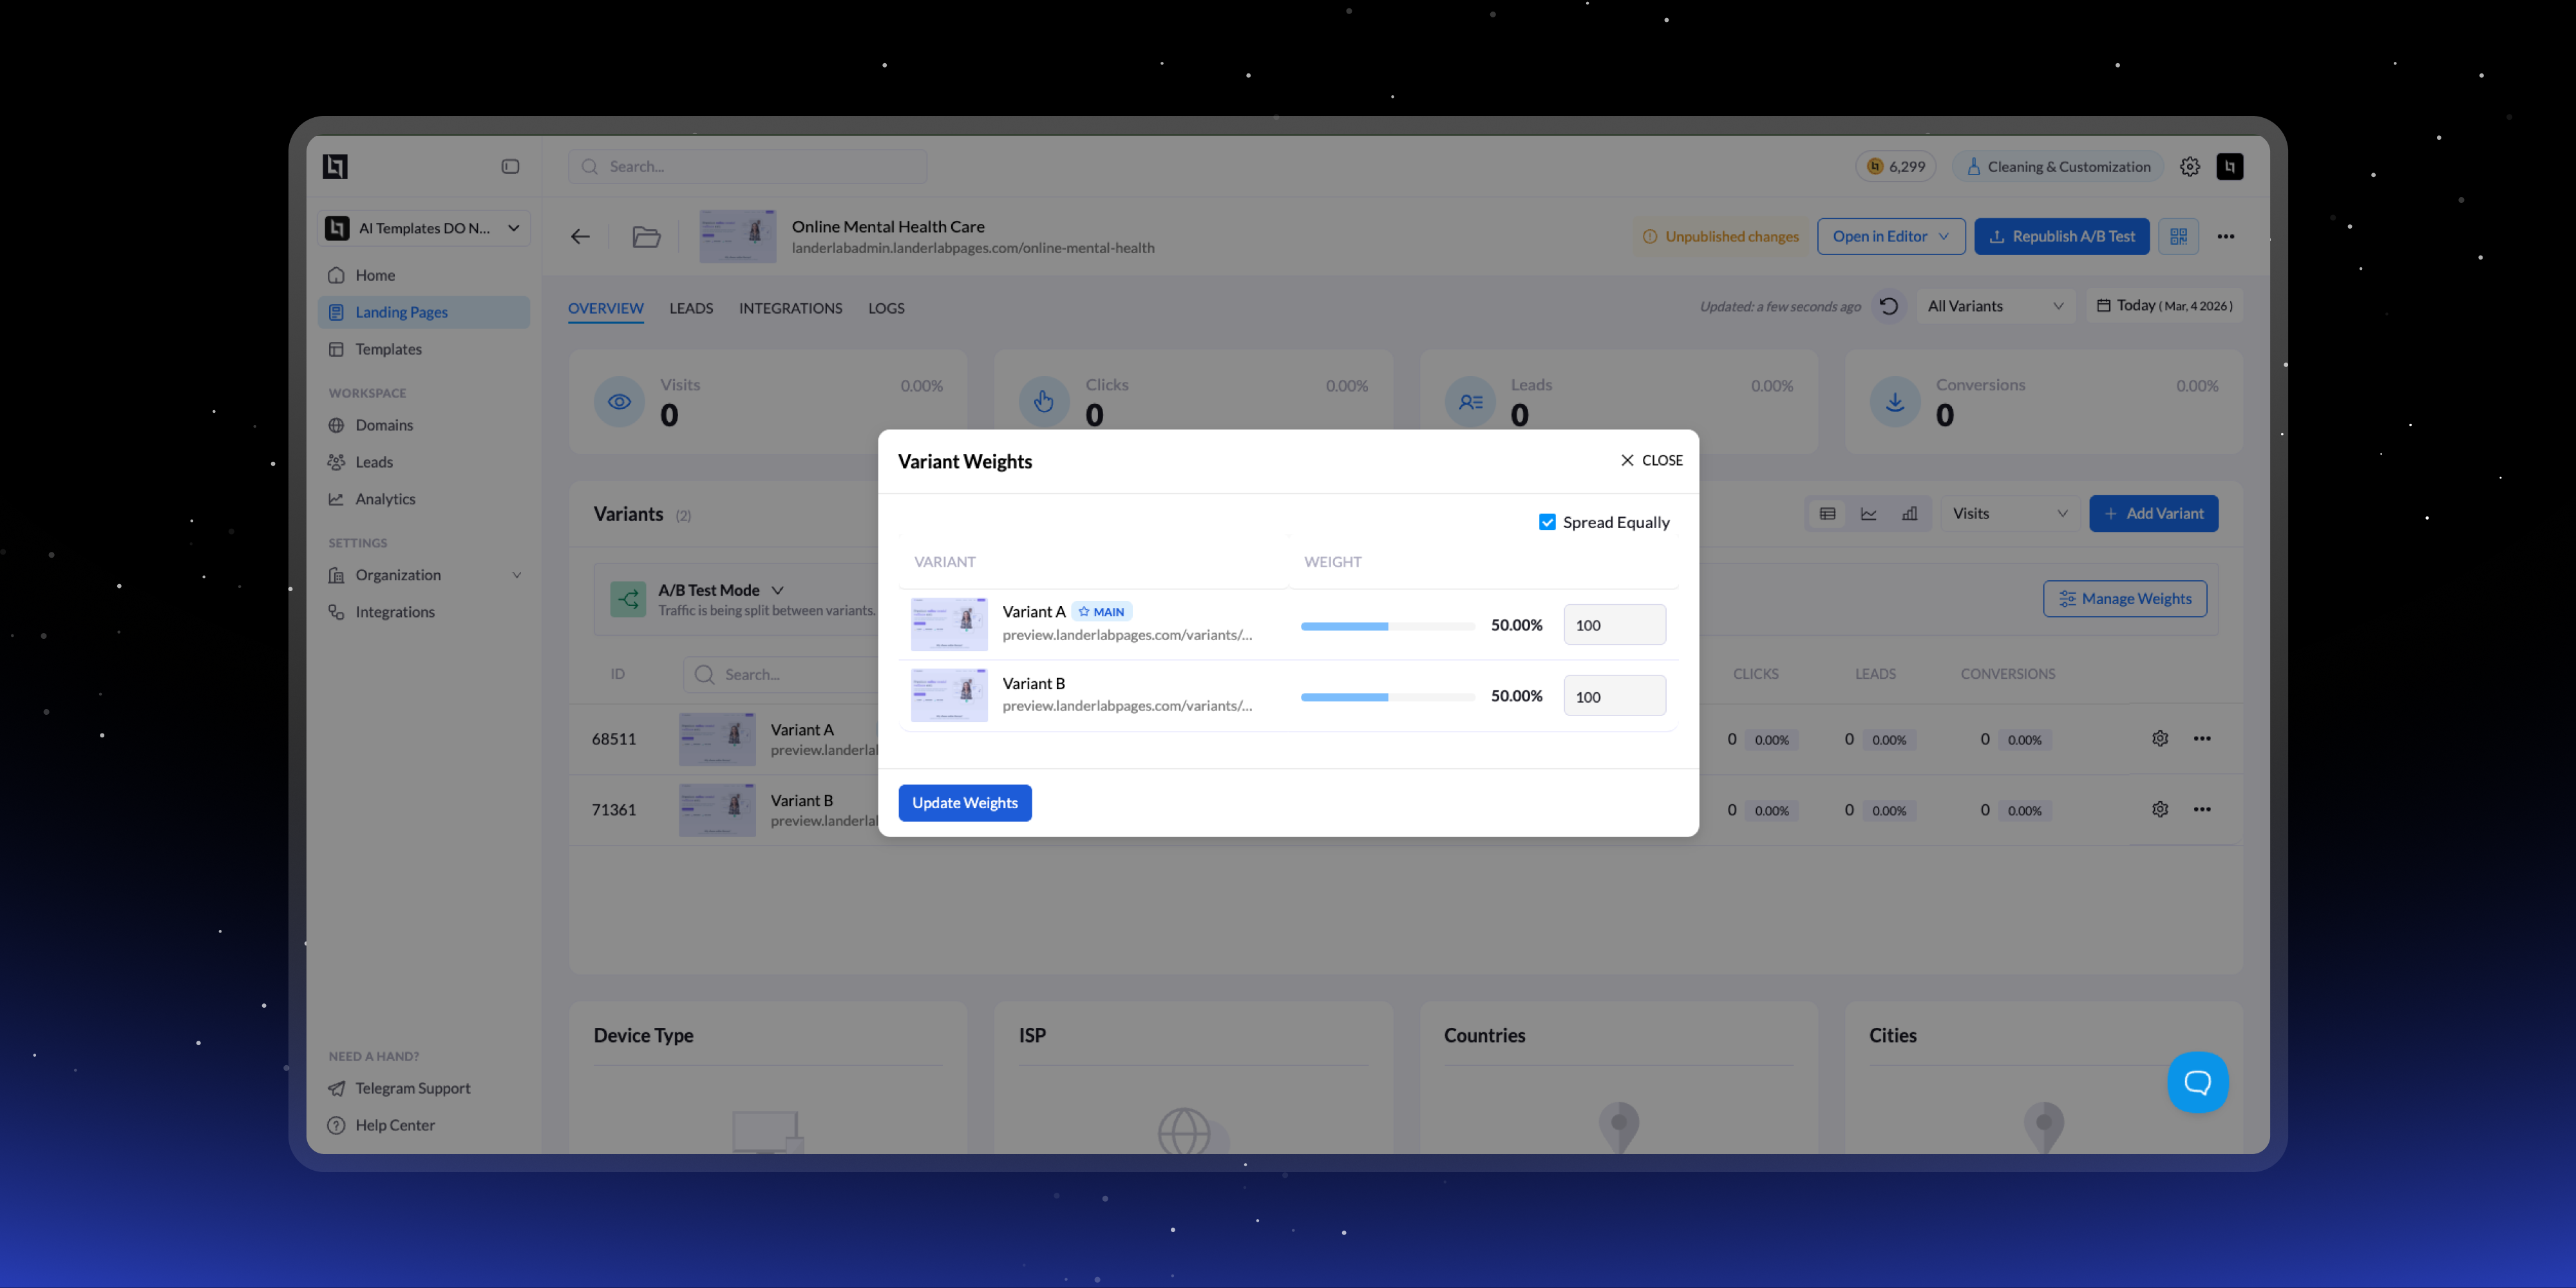
Task: Click the Update Weights button
Action: click(x=964, y=803)
